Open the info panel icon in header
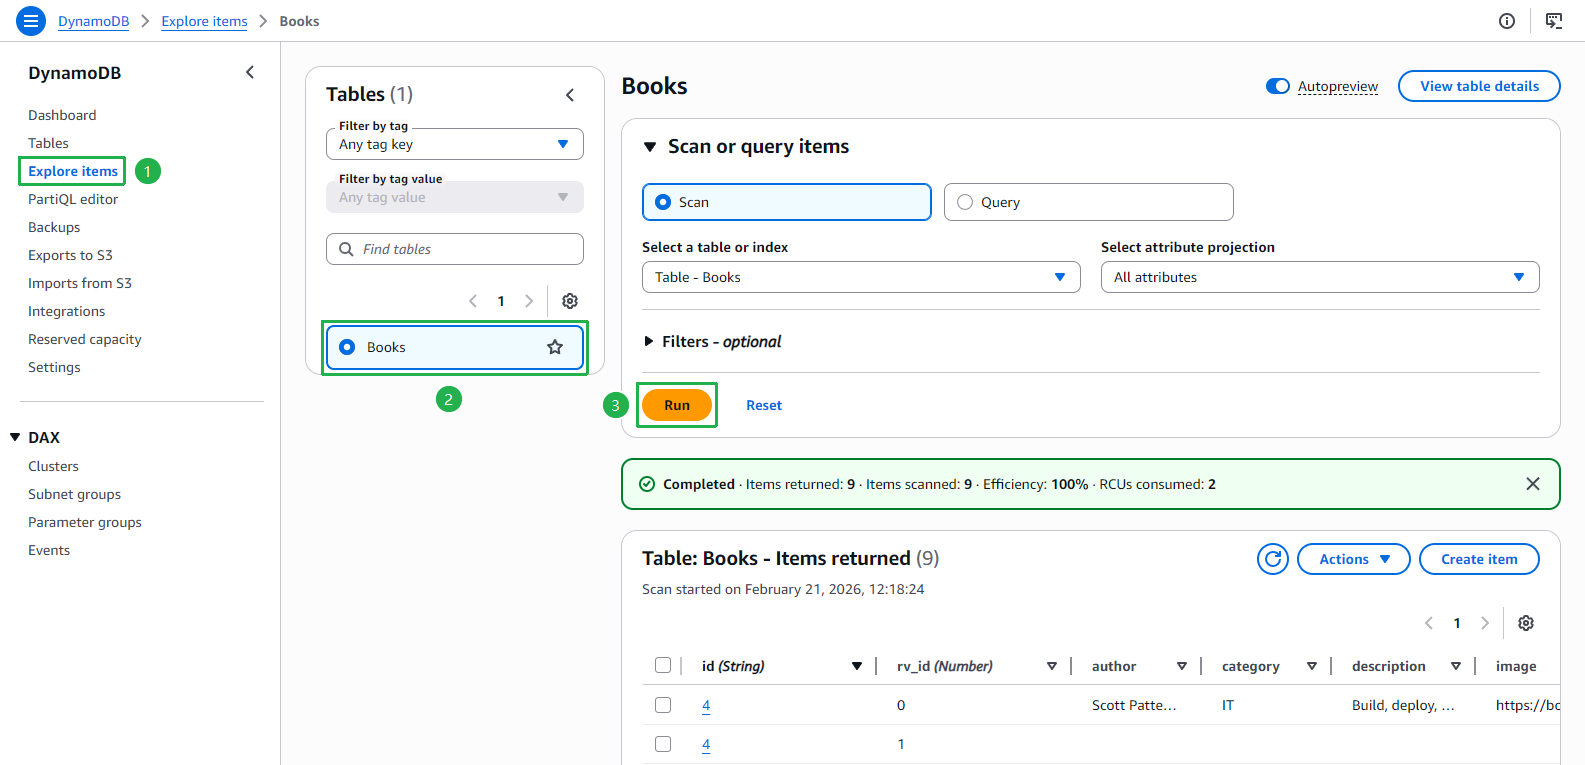Image resolution: width=1585 pixels, height=765 pixels. click(1507, 21)
